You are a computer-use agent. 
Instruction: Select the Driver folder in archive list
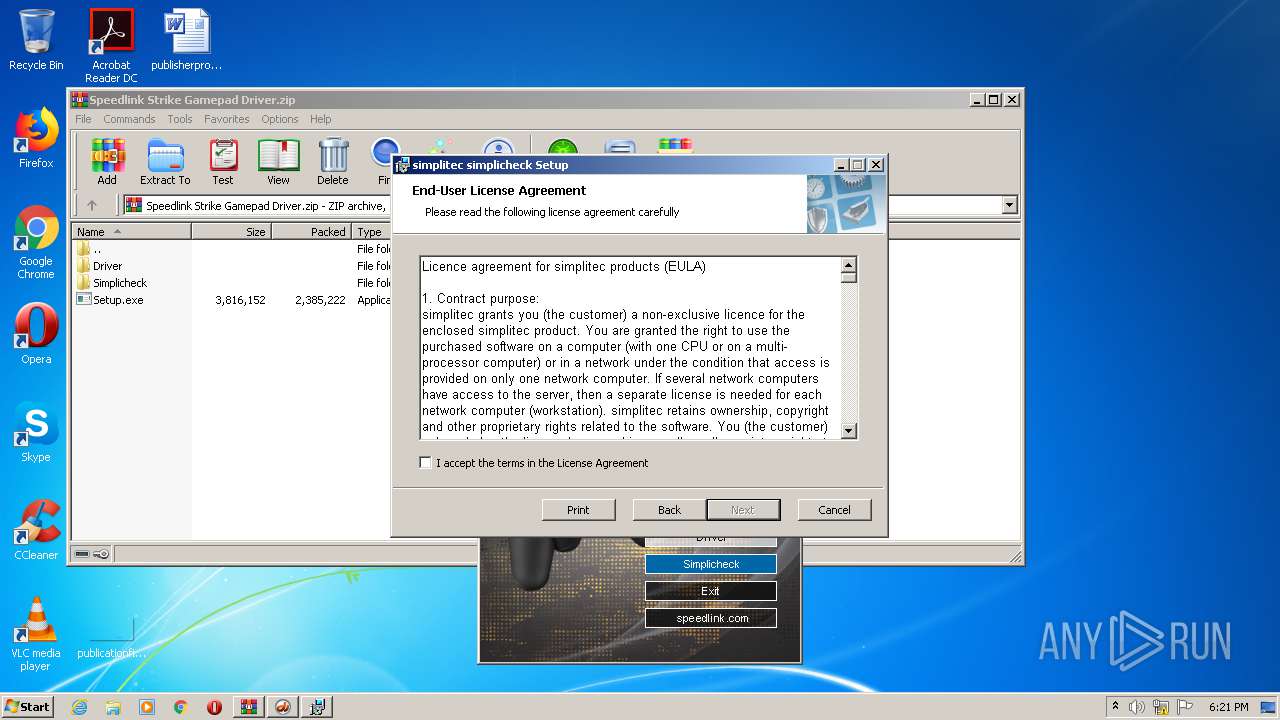[107, 266]
